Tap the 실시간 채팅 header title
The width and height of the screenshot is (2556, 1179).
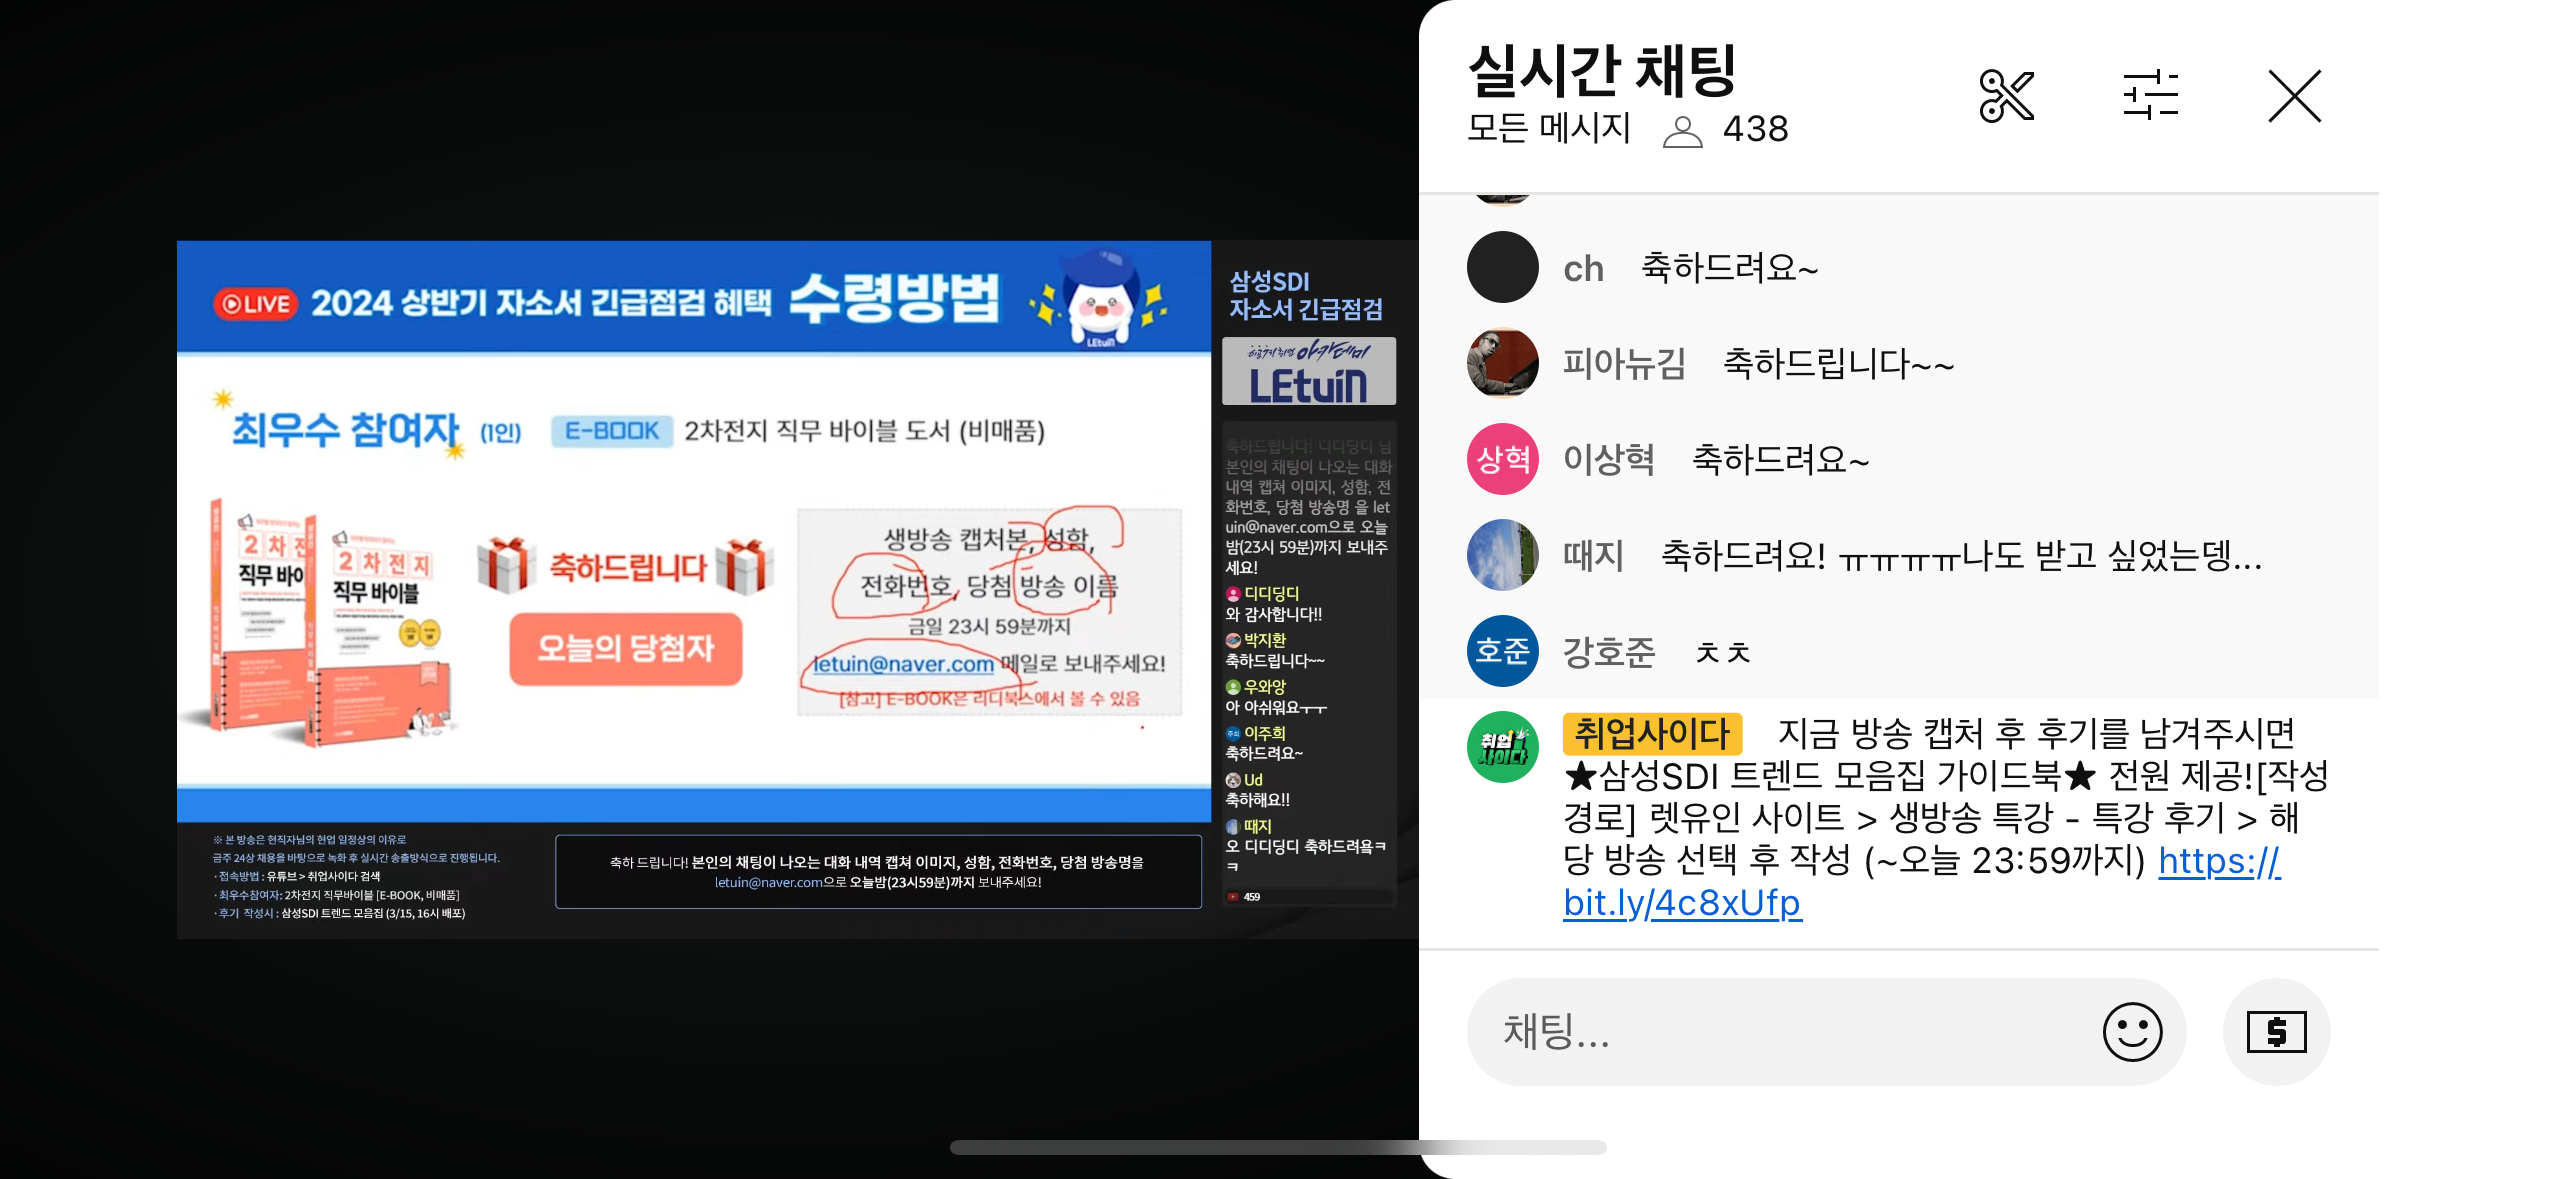coord(1601,70)
